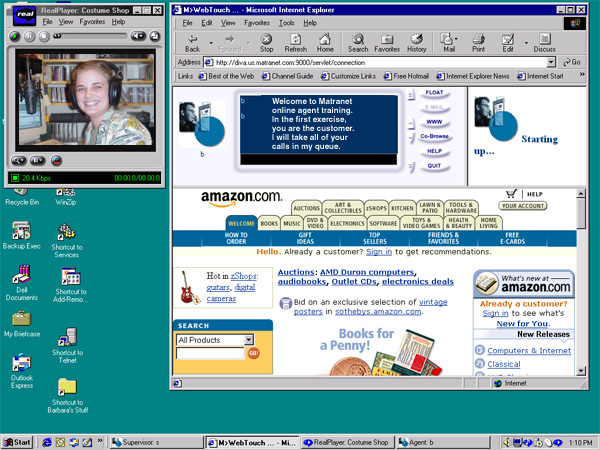
Task: Open My Briefcase desktop icon
Action: pos(22,324)
